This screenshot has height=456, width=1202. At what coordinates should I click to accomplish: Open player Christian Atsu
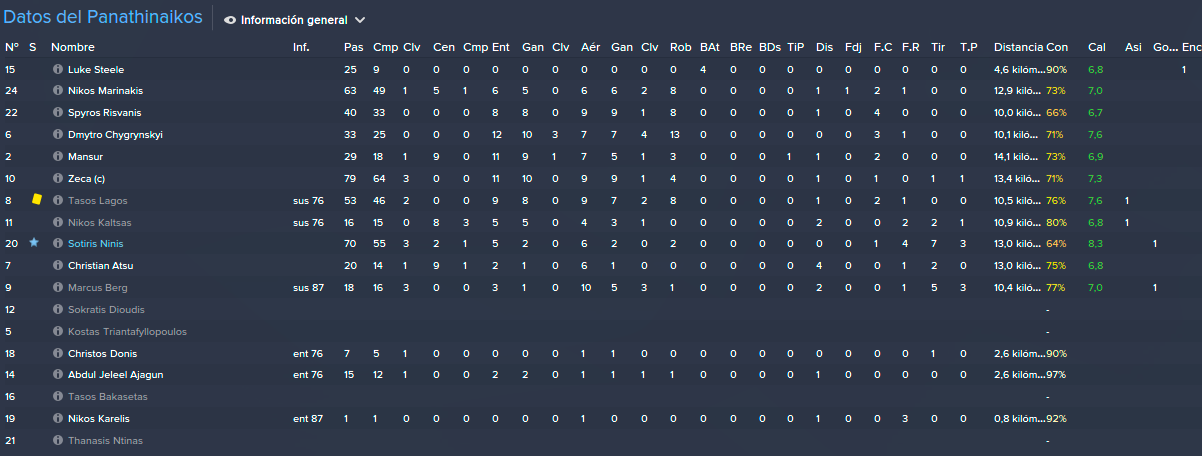(x=100, y=266)
